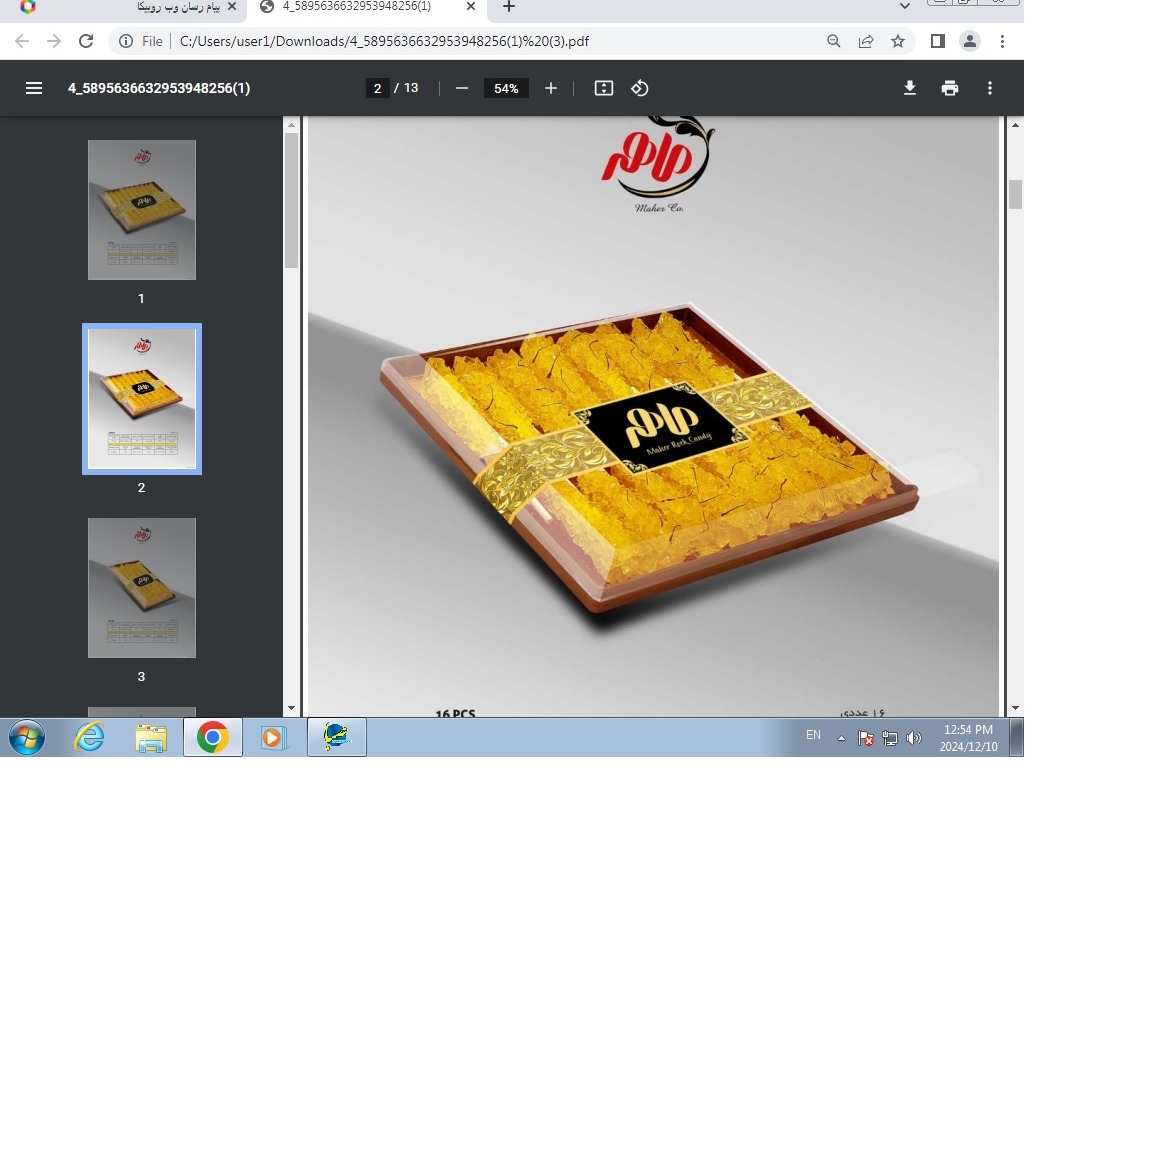Click the zoom in plus button
This screenshot has height=1164, width=1164.
(x=551, y=88)
